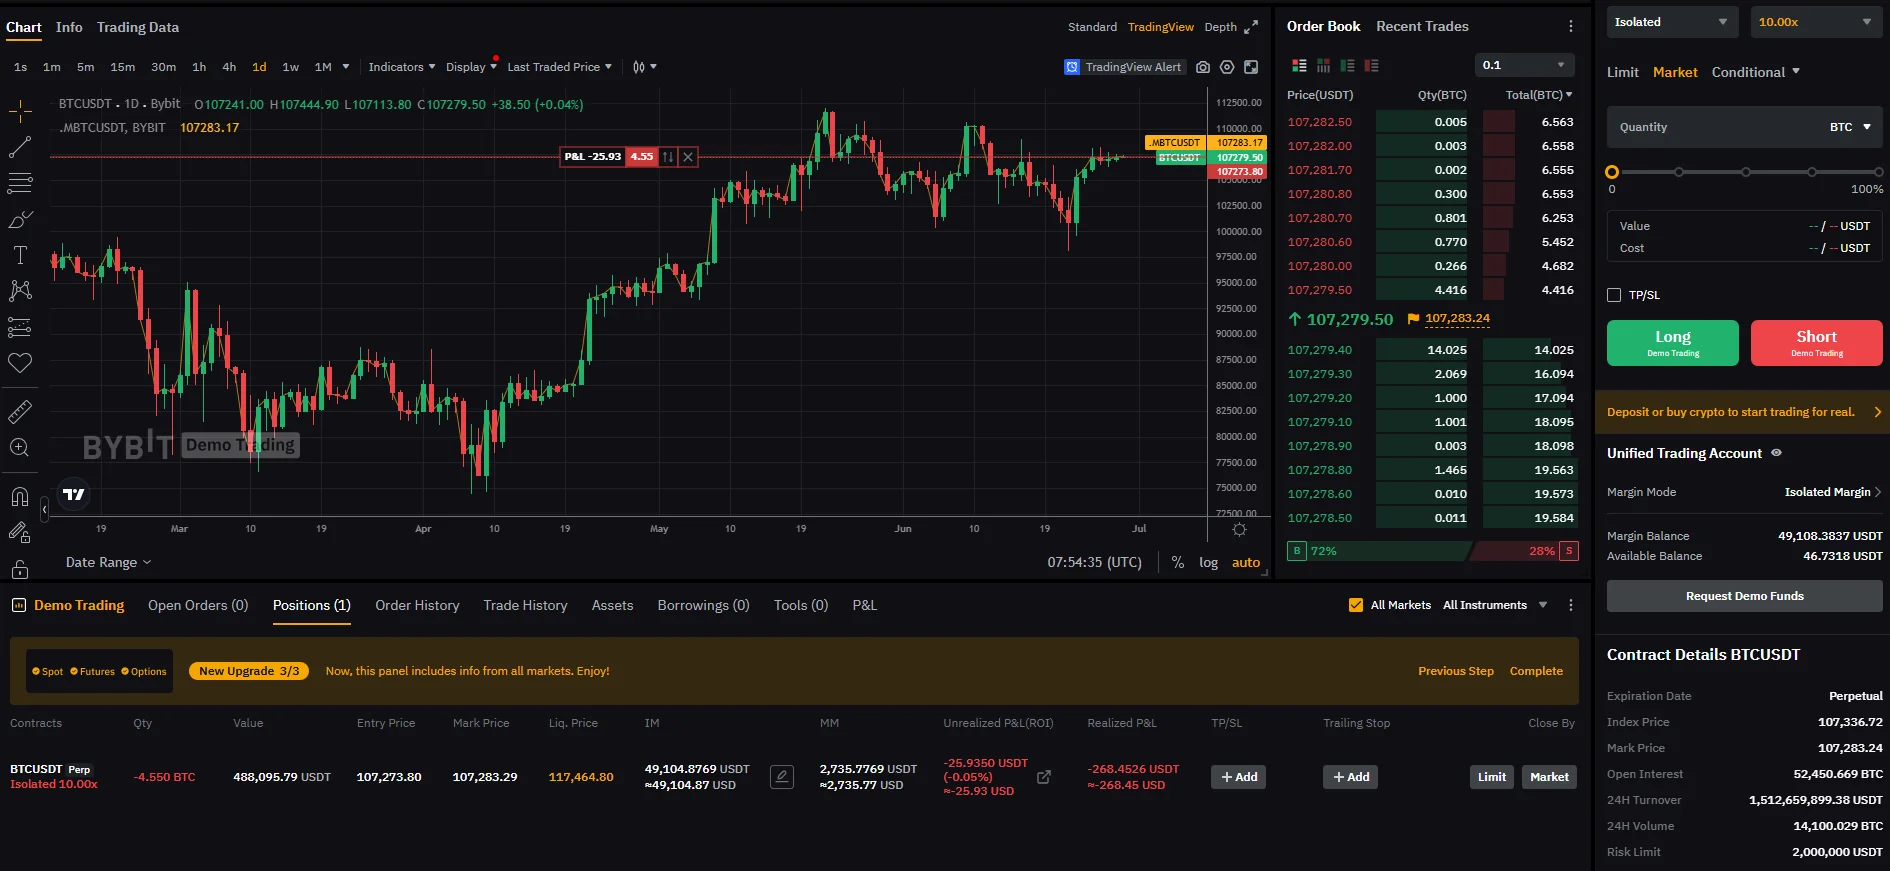Open the chart patterns tool
Image resolution: width=1890 pixels, height=871 pixels.
[20, 291]
